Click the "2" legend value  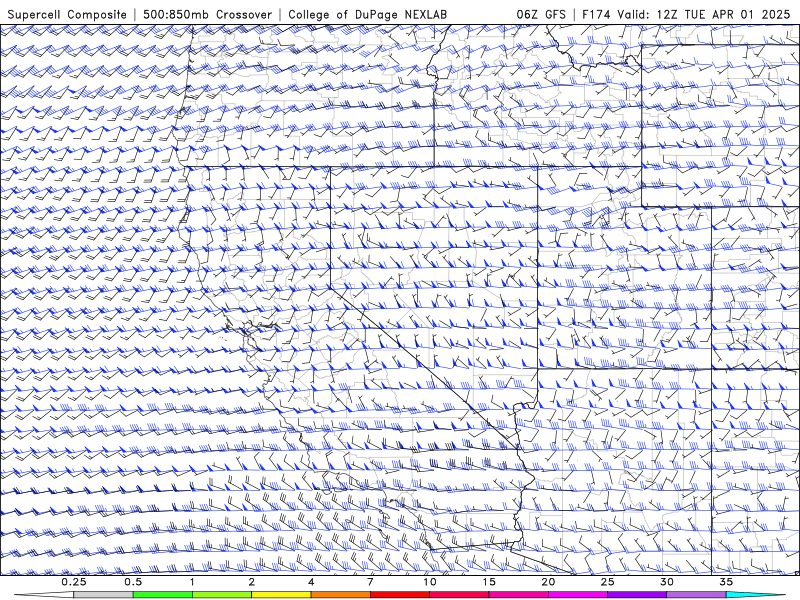click(x=252, y=582)
